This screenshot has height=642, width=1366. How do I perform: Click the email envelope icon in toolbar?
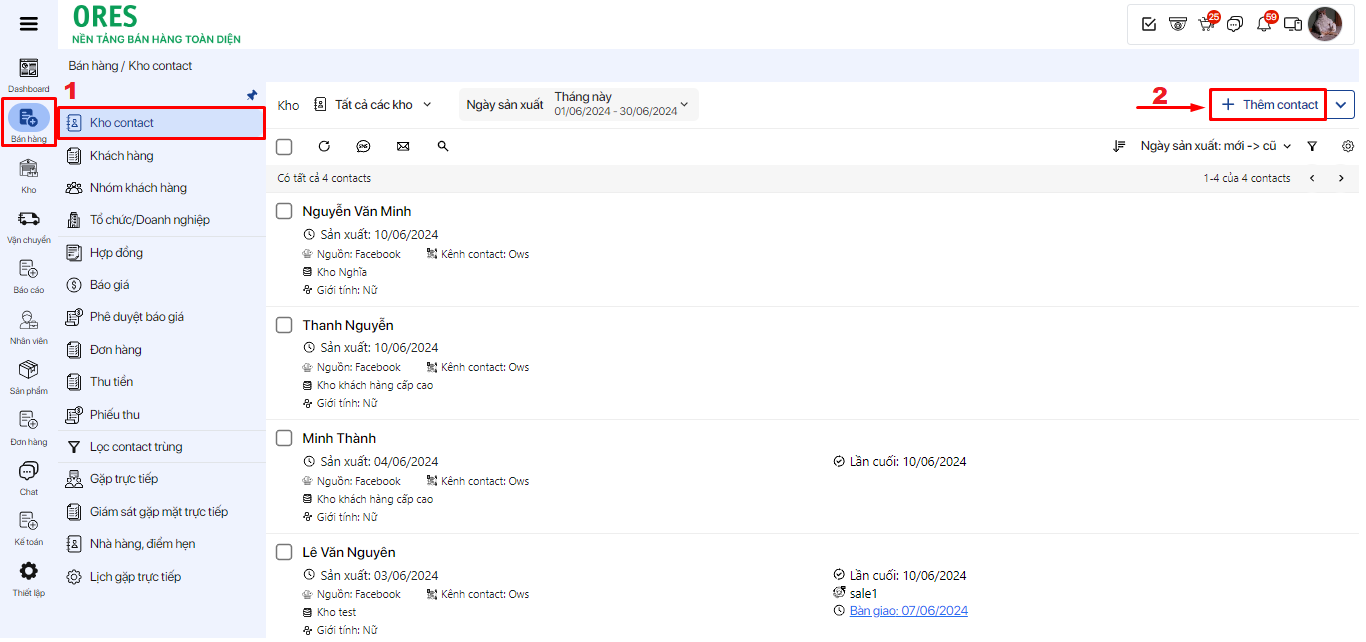pyautogui.click(x=403, y=146)
